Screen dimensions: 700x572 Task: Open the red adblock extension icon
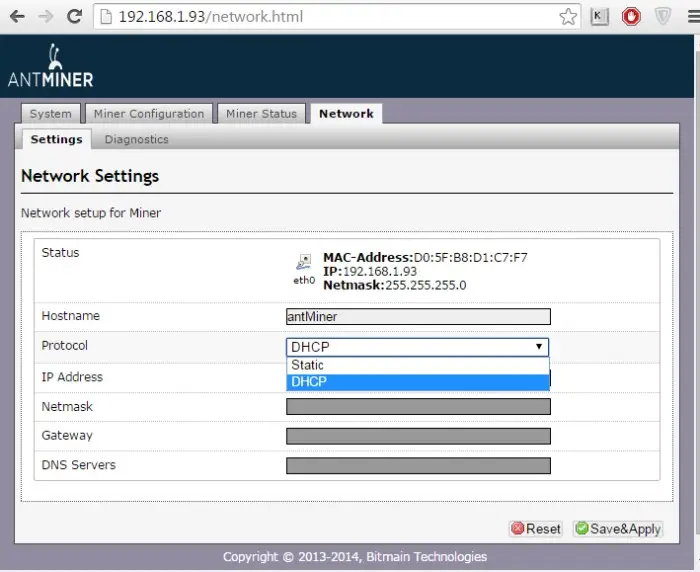tap(630, 17)
